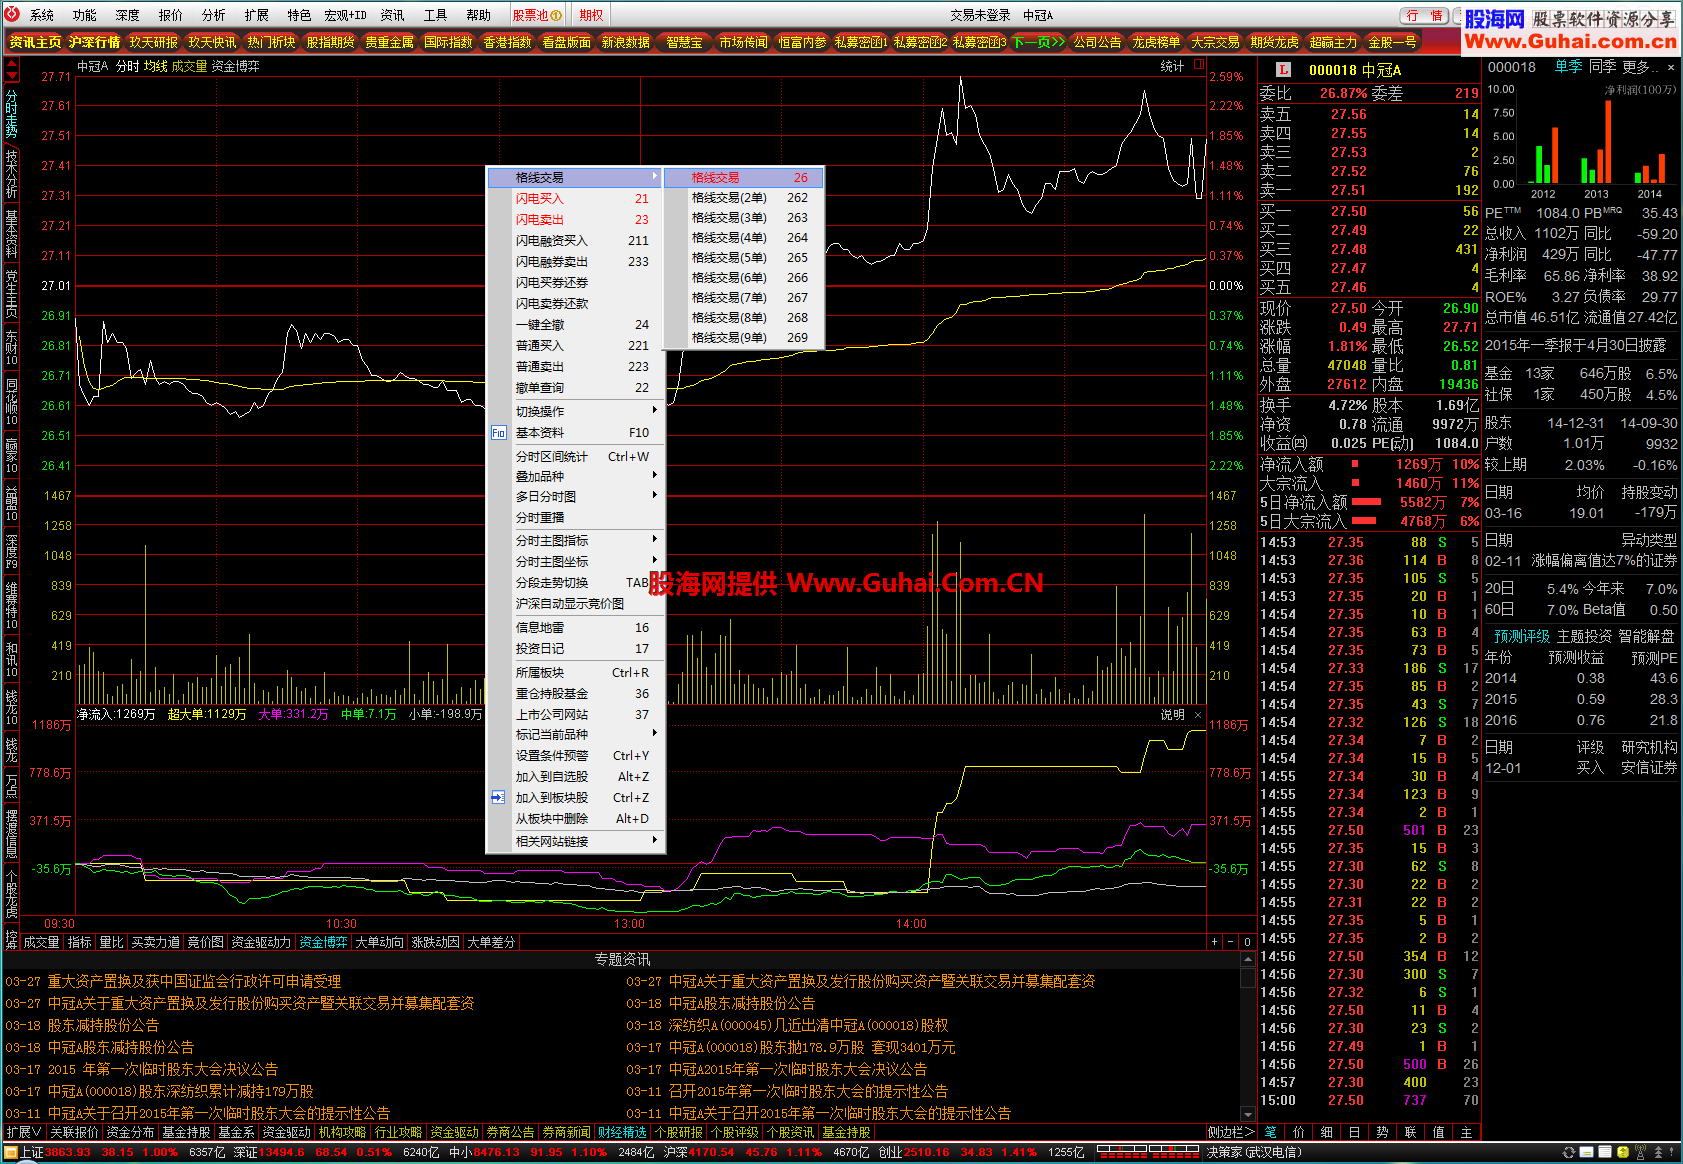The width and height of the screenshot is (1683, 1164).
Task: Open 深度F9 in the left sidebar
Action: click(x=11, y=552)
